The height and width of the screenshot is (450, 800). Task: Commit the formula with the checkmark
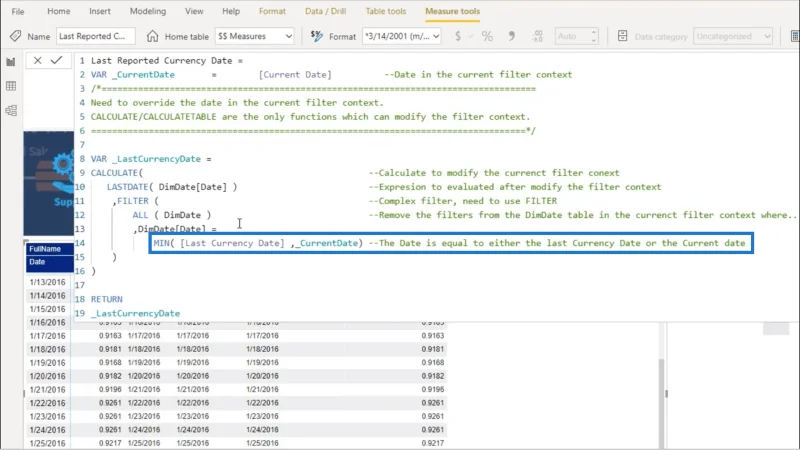[x=56, y=60]
